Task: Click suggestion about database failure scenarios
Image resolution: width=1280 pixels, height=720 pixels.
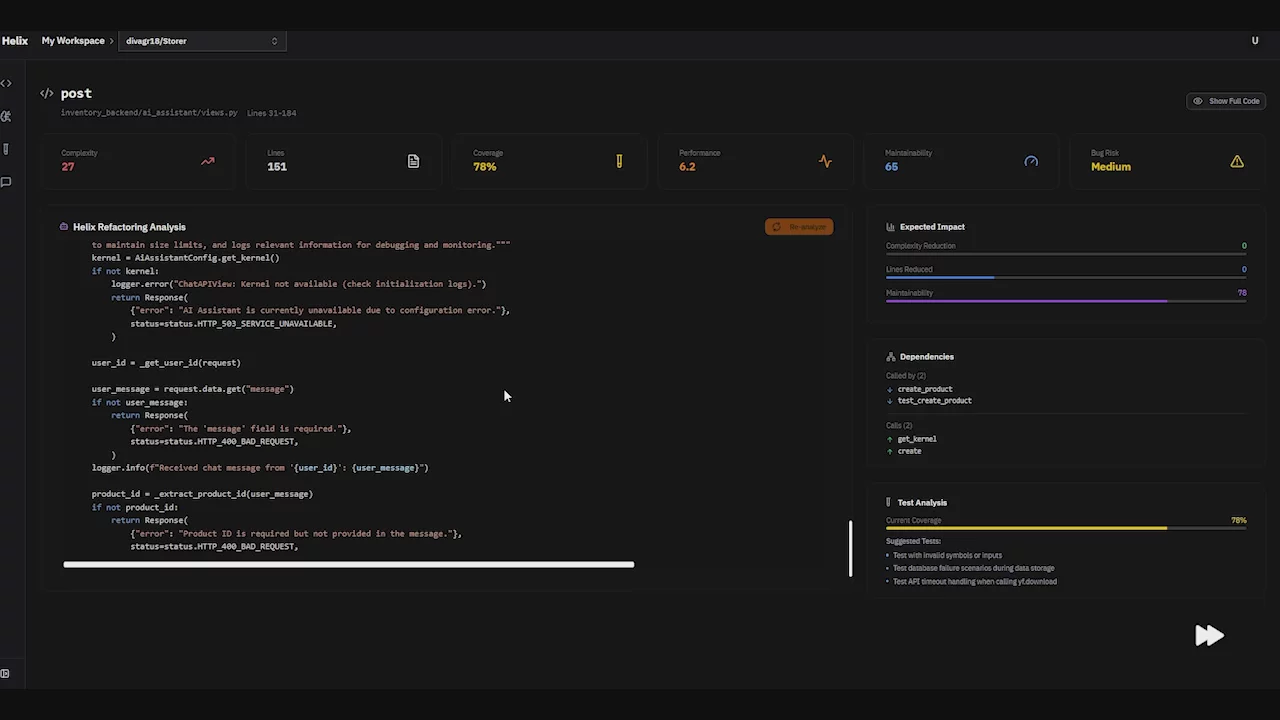Action: coord(973,568)
